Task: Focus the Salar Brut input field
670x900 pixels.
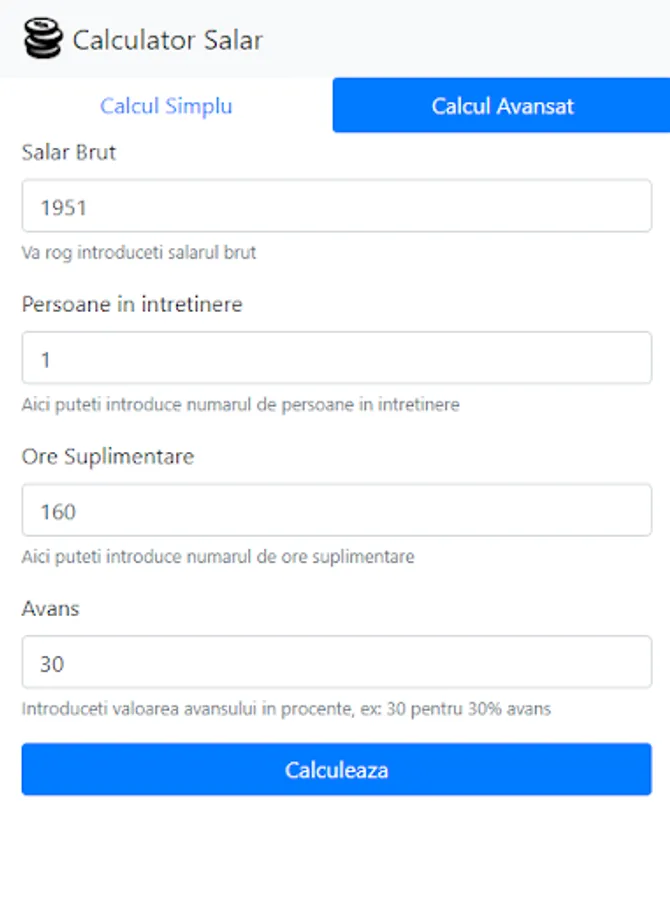Action: pyautogui.click(x=336, y=207)
